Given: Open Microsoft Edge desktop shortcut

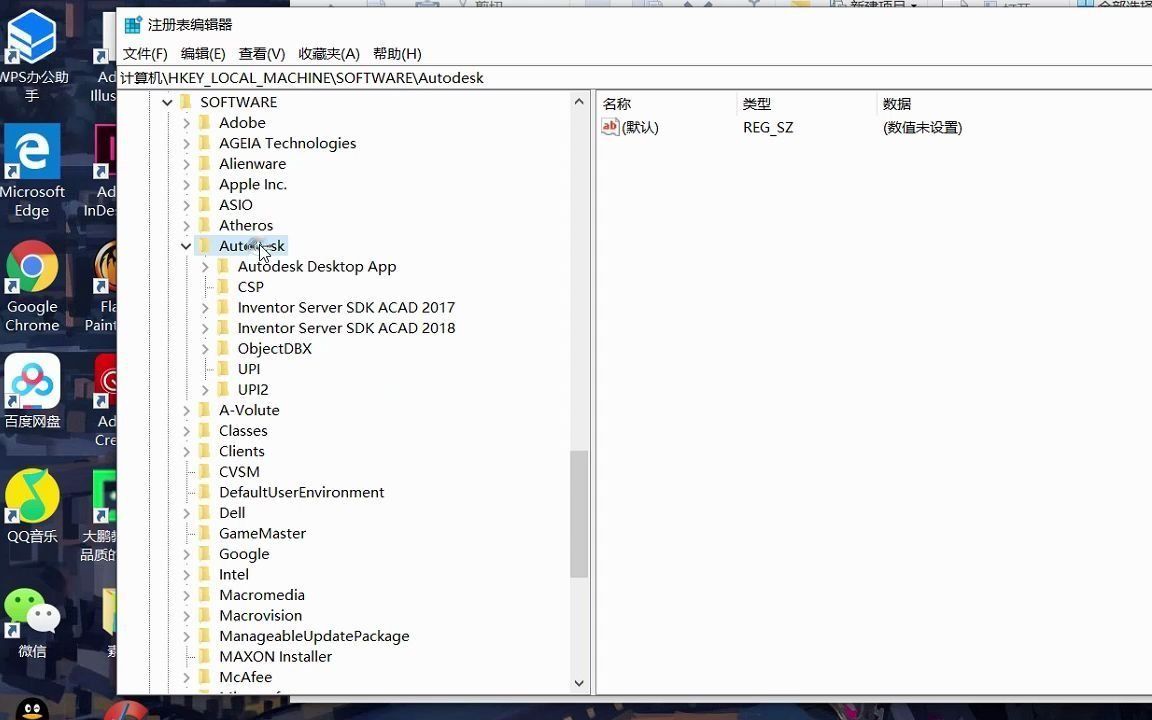Looking at the screenshot, I should [32, 170].
